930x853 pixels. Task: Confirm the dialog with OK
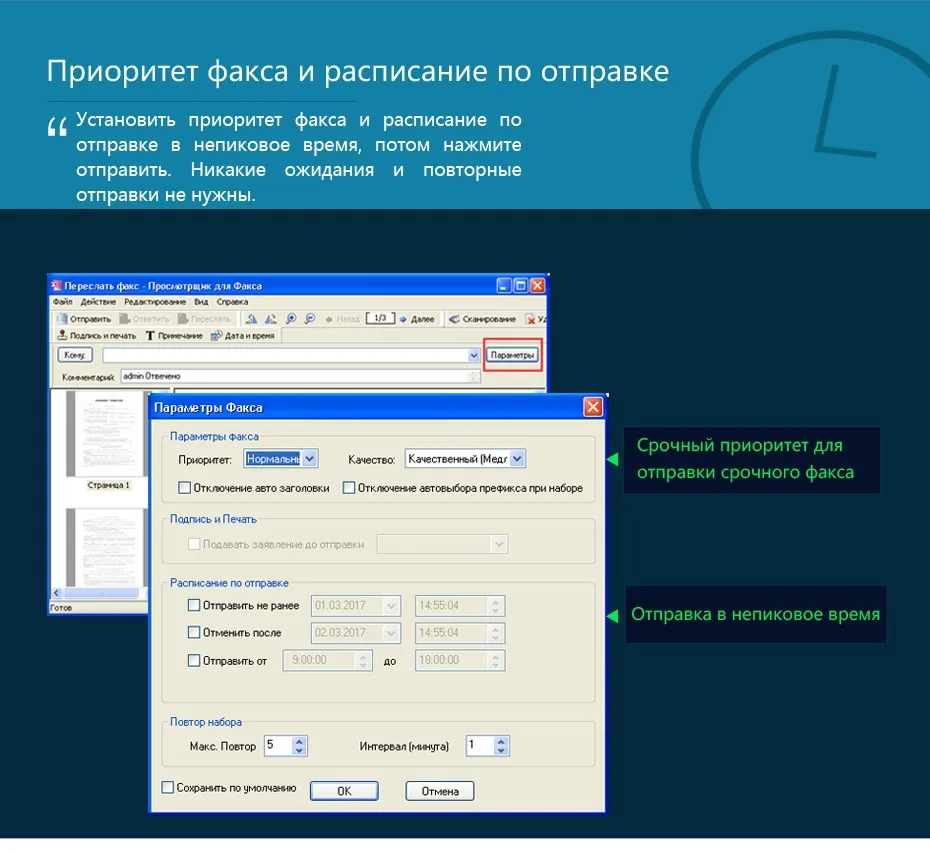pos(344,791)
